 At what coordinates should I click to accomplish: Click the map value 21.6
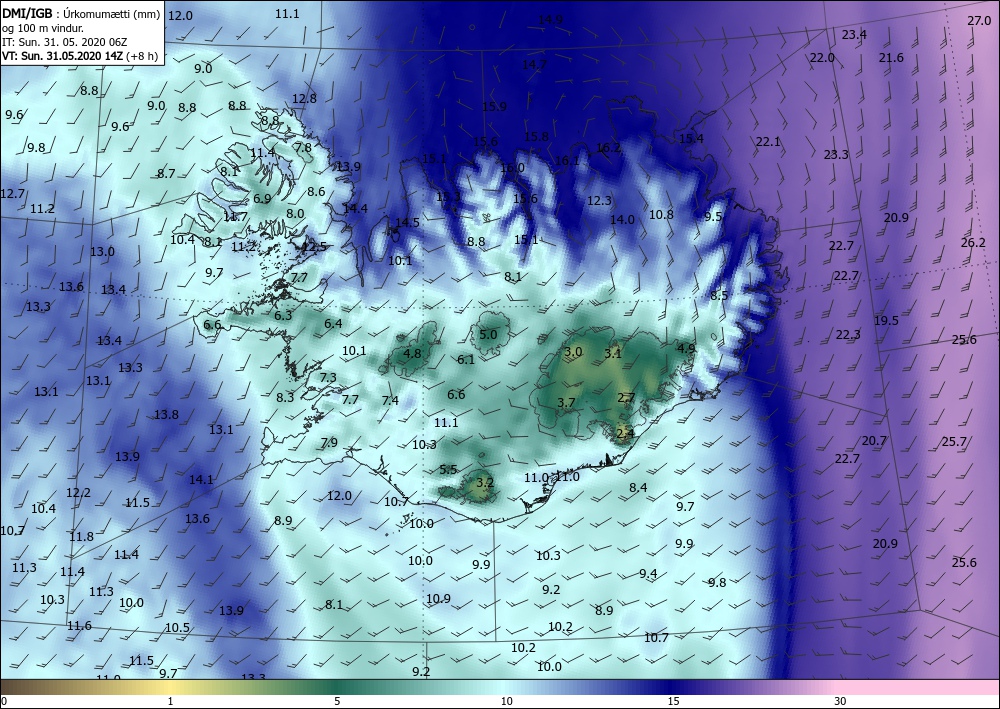pyautogui.click(x=891, y=57)
